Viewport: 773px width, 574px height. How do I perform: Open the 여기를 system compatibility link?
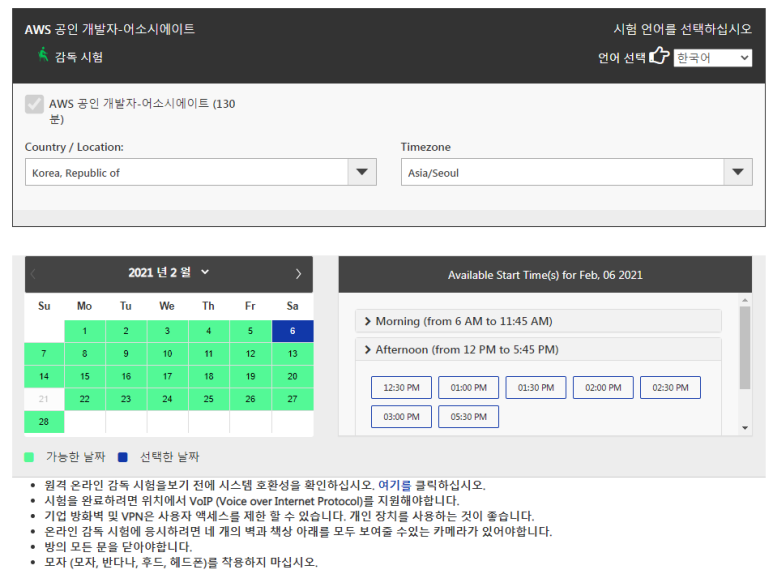point(394,485)
